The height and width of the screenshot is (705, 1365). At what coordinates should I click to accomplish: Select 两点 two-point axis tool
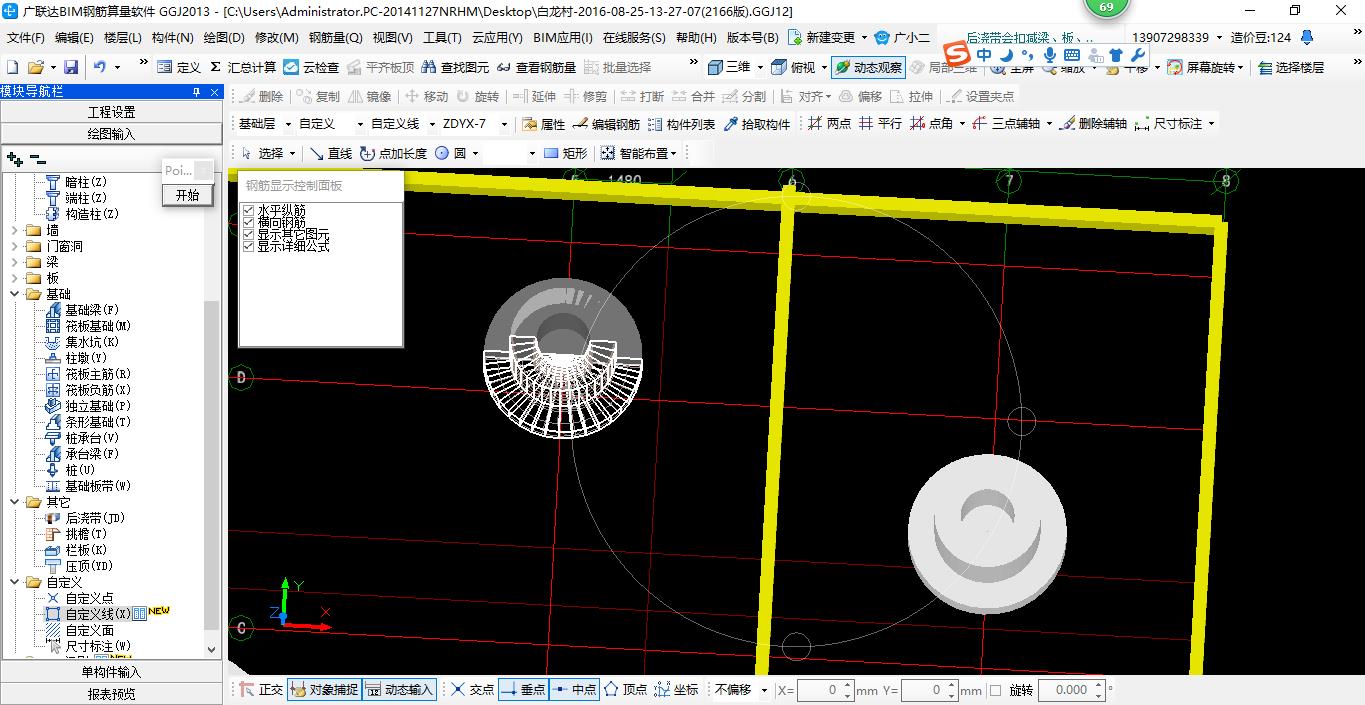(830, 123)
